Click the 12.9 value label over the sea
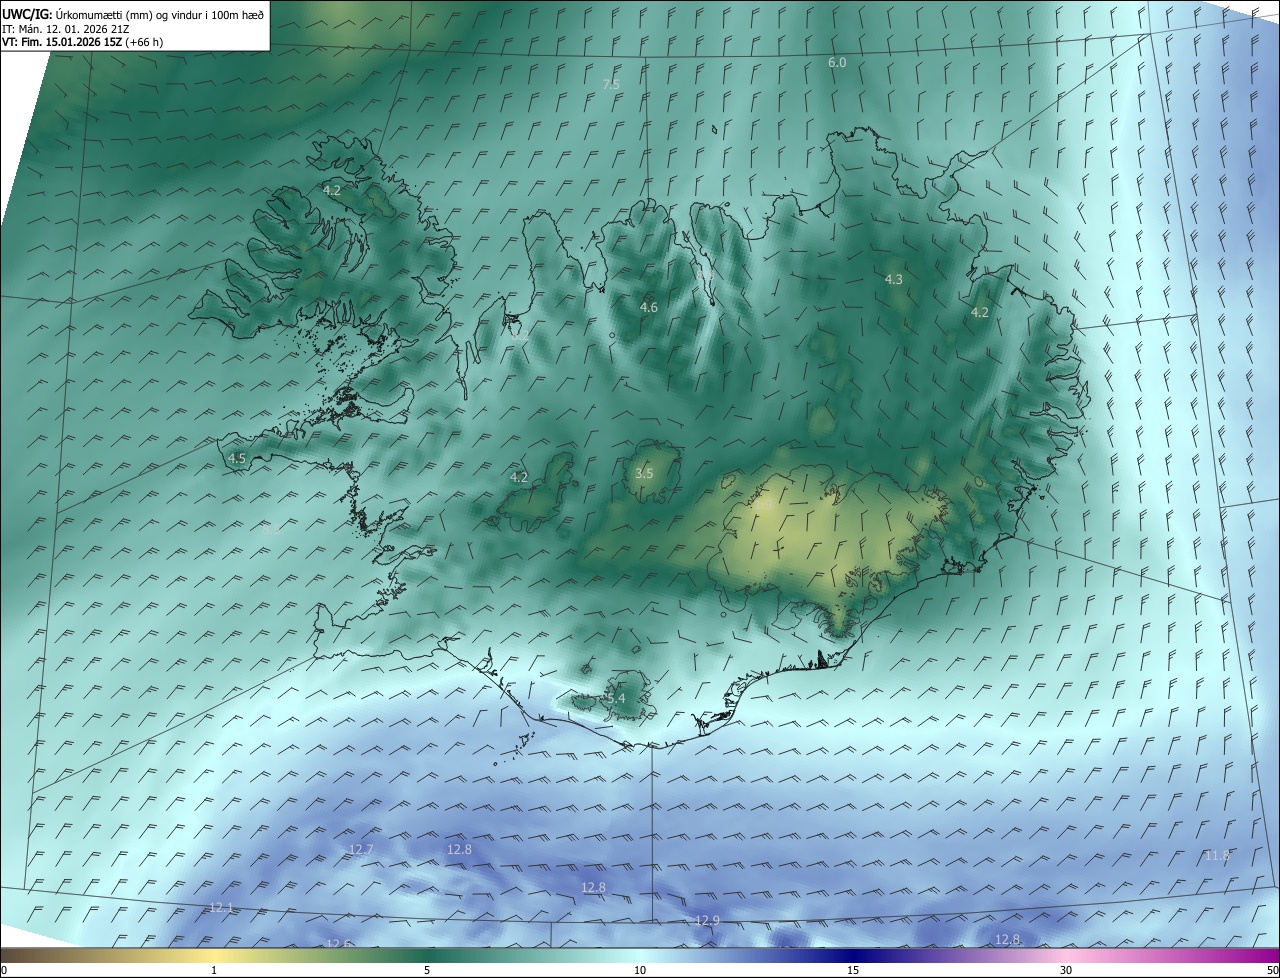 pos(707,920)
